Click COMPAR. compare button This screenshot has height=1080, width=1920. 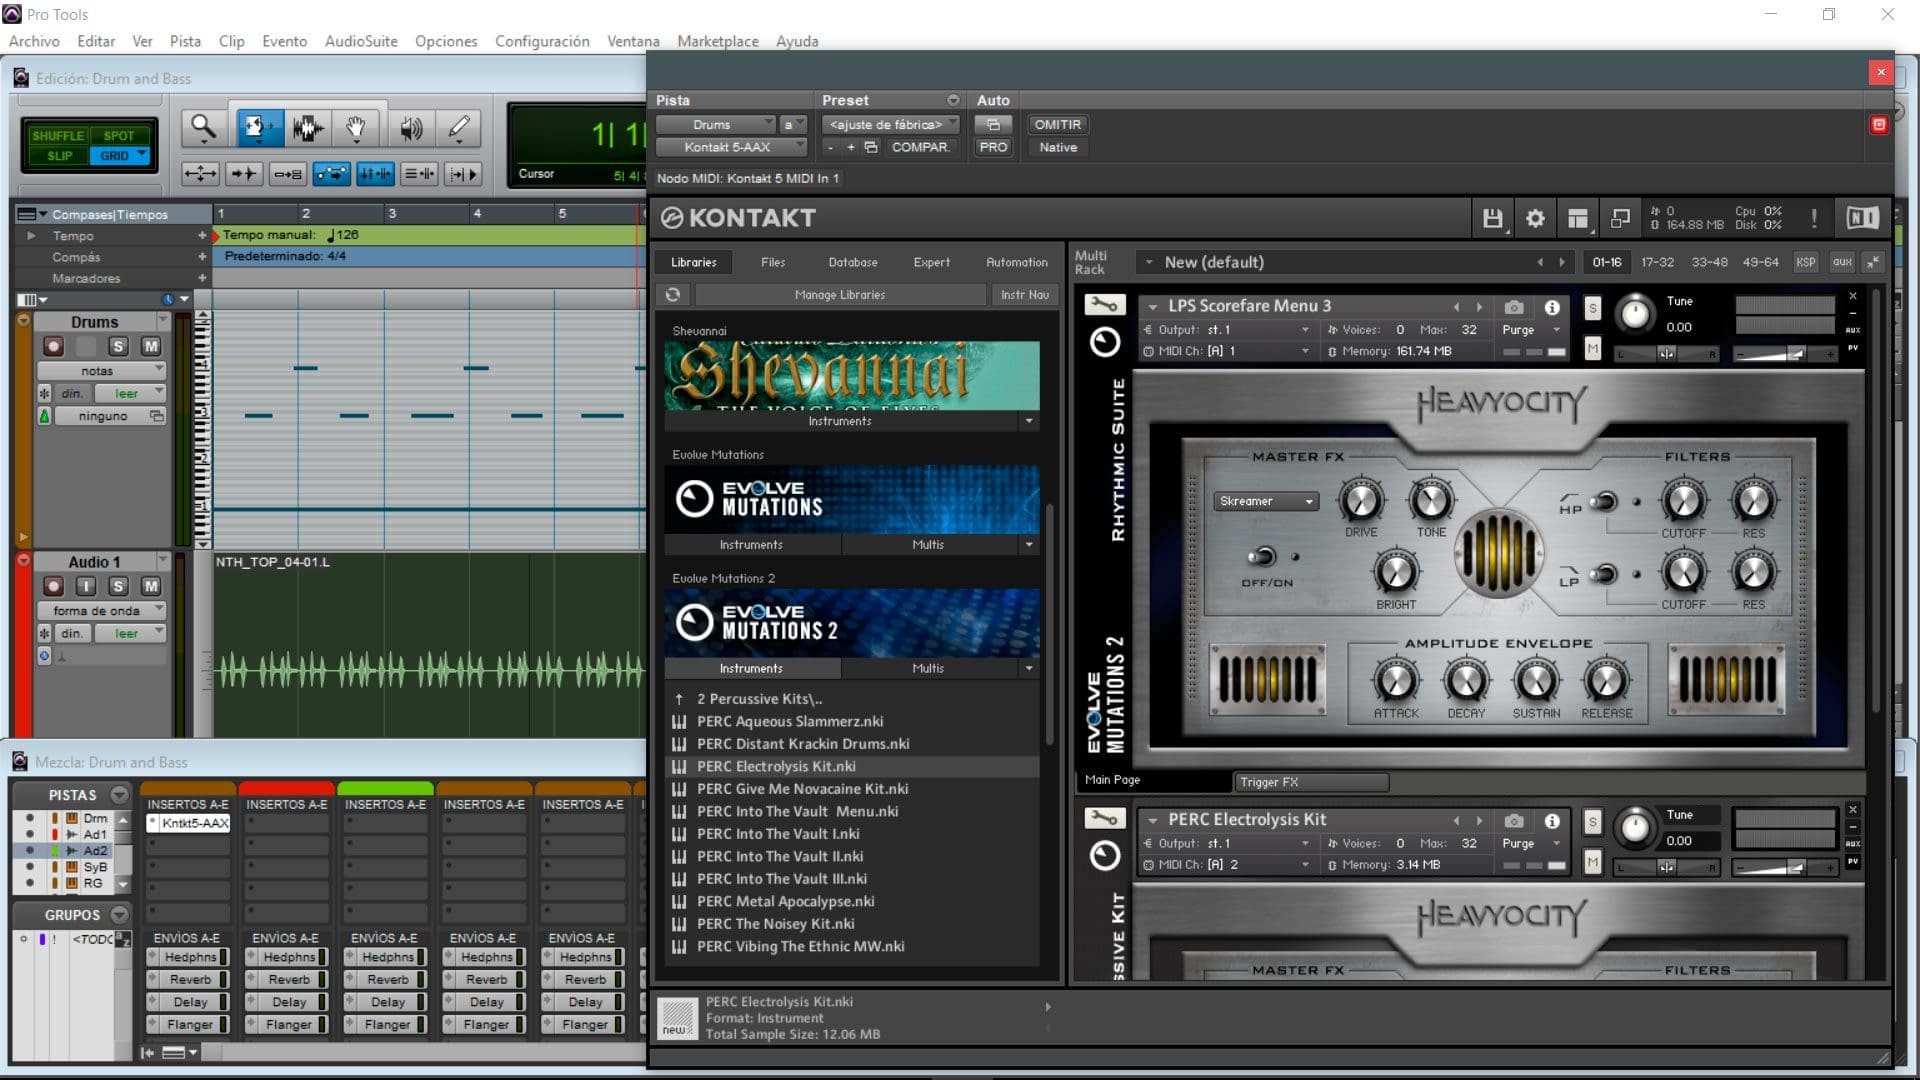tap(920, 147)
